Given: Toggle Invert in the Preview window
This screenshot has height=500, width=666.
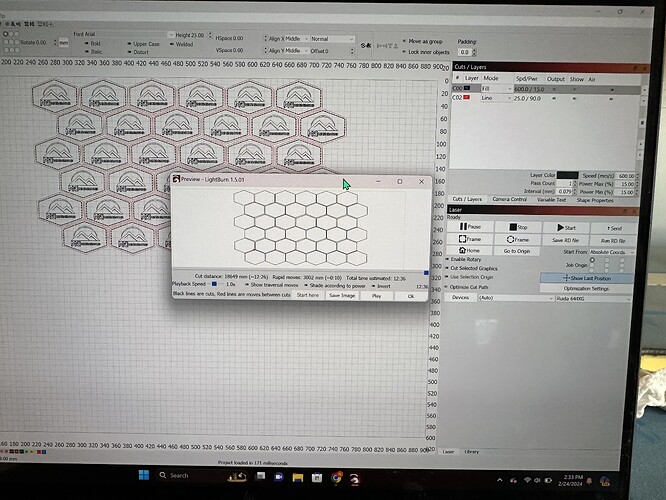Looking at the screenshot, I should coord(381,286).
